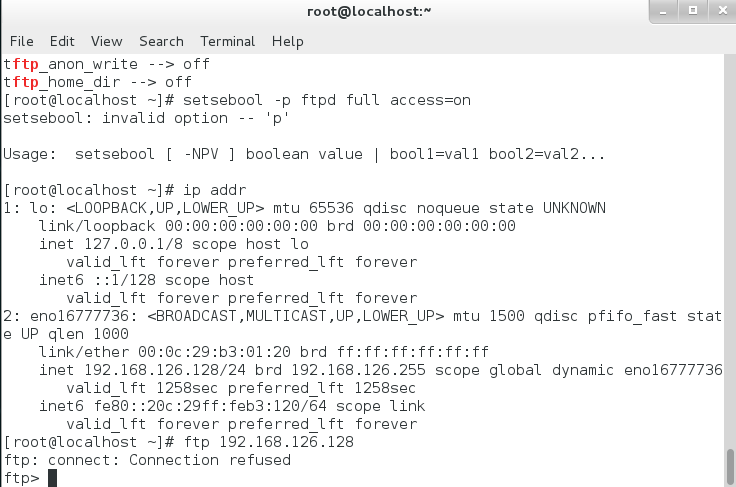
Task: Open the Edit menu
Action: (x=62, y=41)
